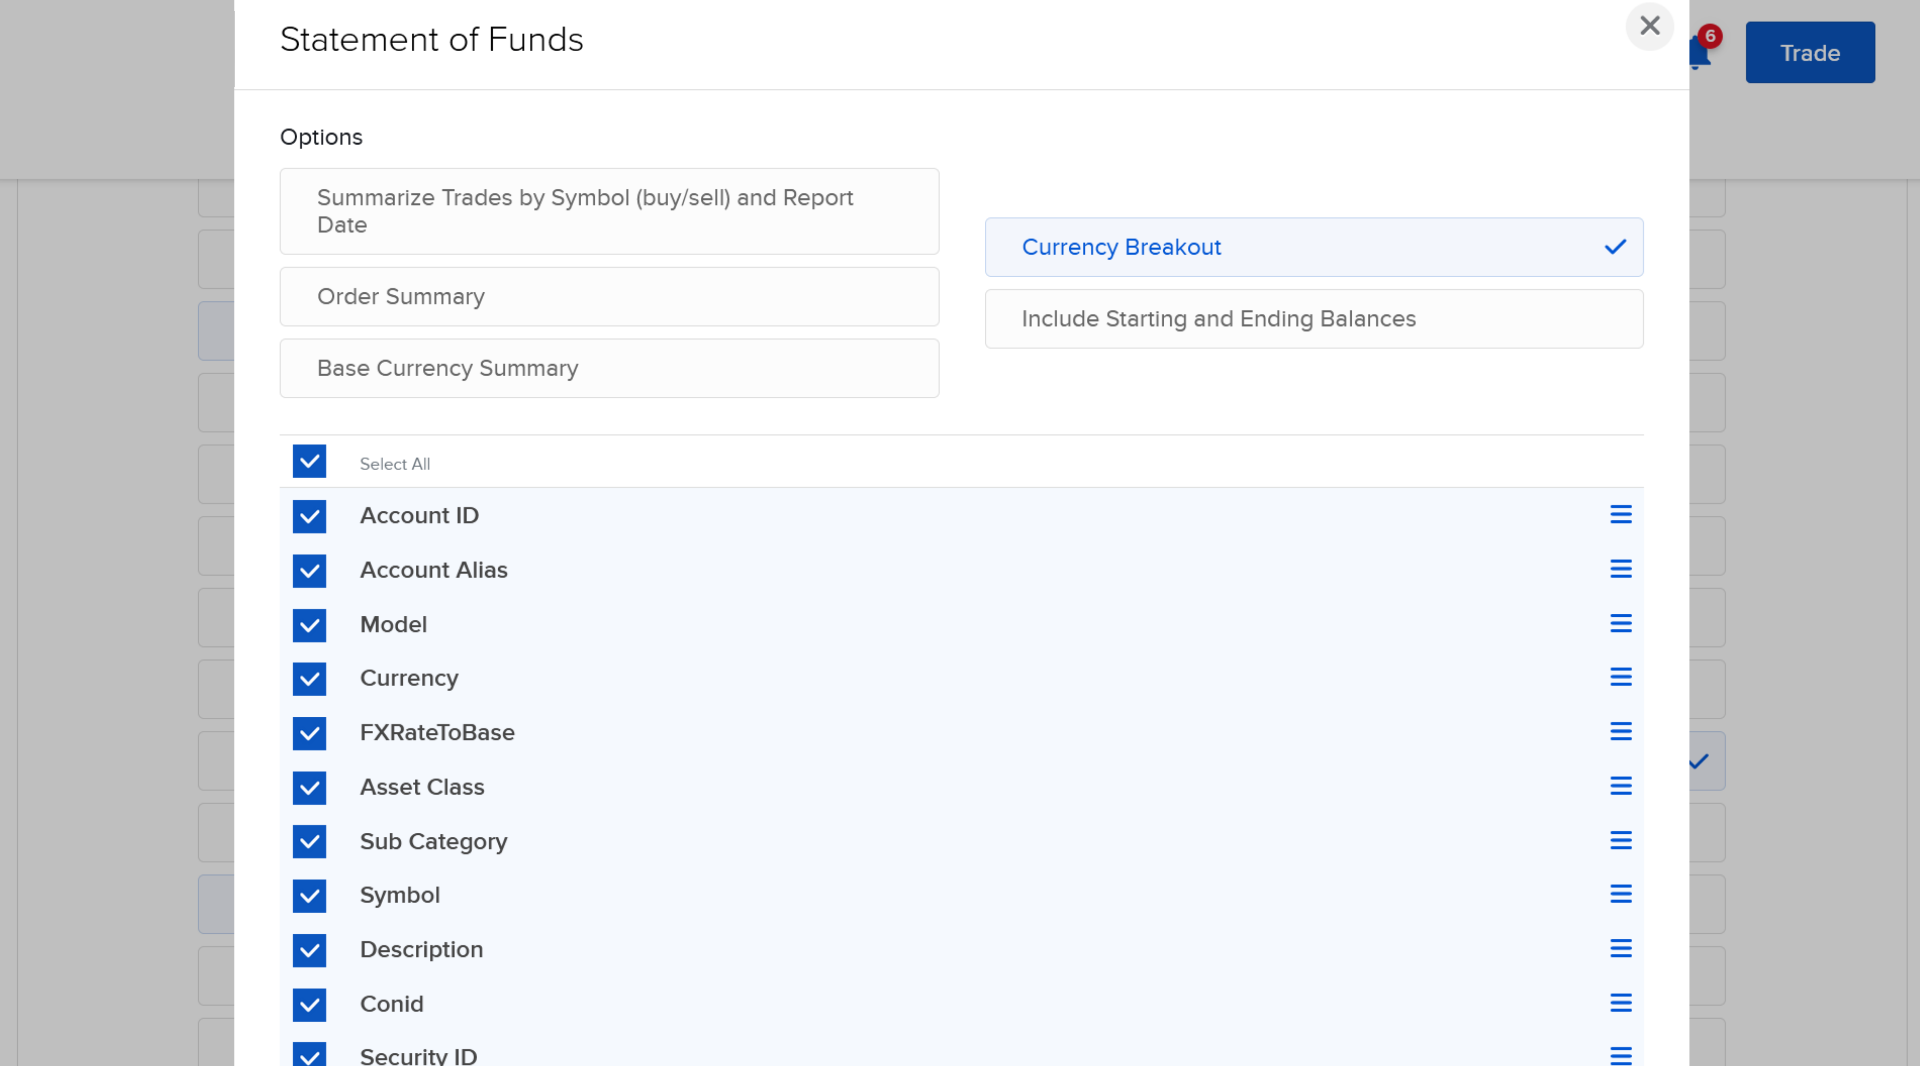Click the reorder icon for Currency field

pos(1621,677)
